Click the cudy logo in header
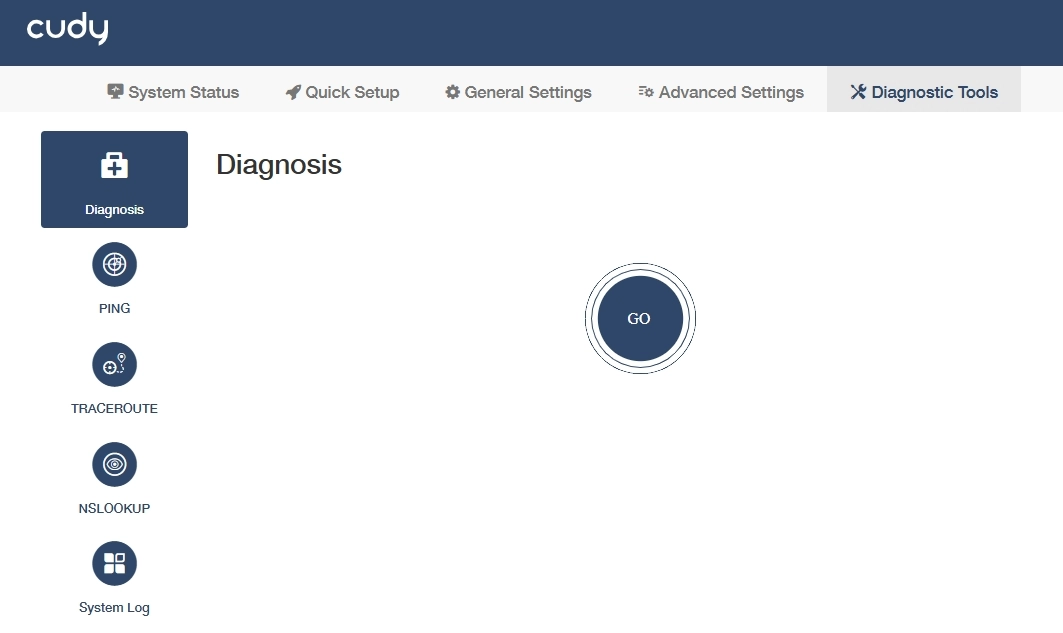This screenshot has height=633, width=1063. [67, 30]
